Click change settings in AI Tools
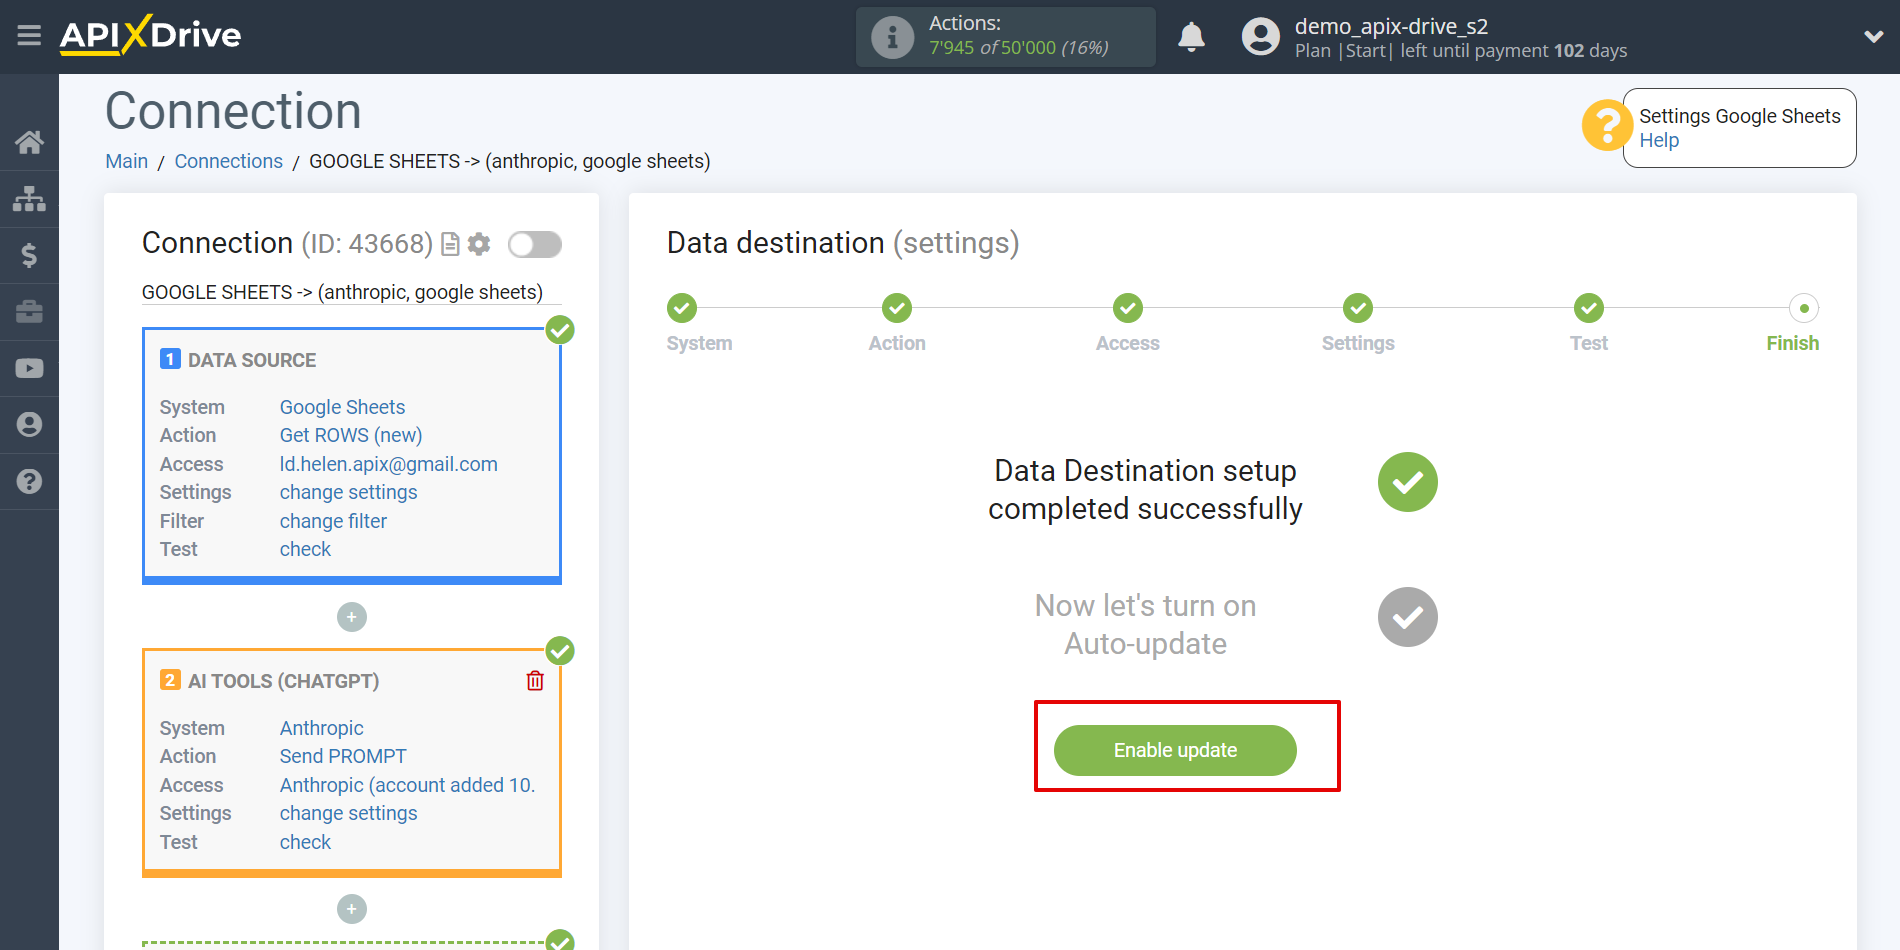1900x950 pixels. [x=348, y=813]
